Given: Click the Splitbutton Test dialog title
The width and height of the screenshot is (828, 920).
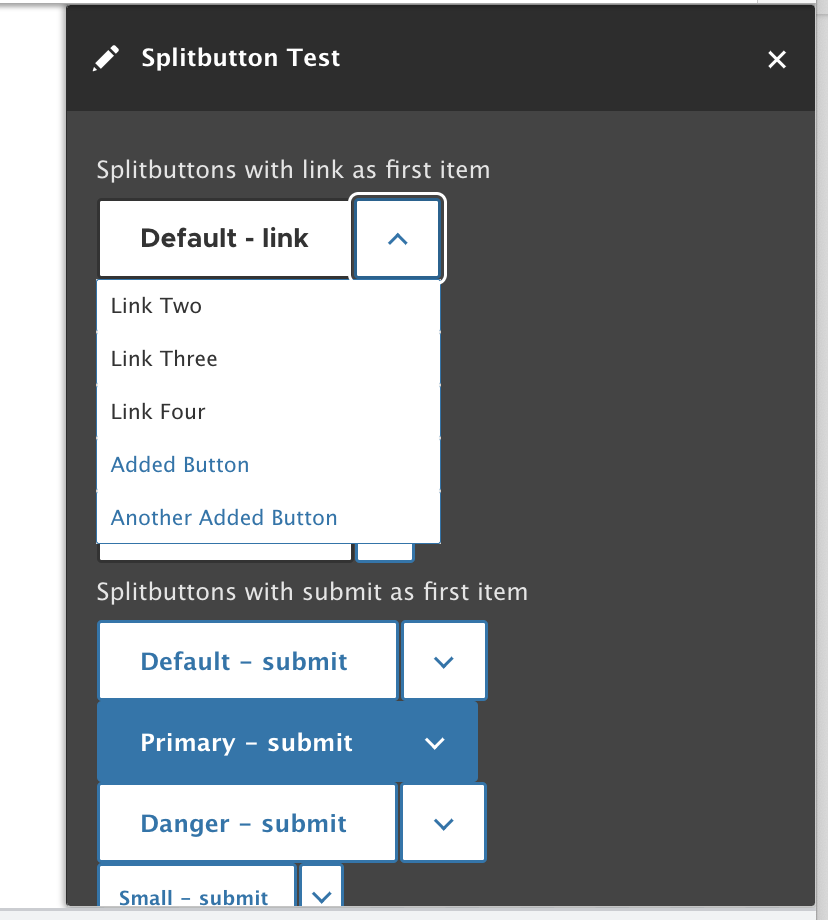Looking at the screenshot, I should 241,58.
